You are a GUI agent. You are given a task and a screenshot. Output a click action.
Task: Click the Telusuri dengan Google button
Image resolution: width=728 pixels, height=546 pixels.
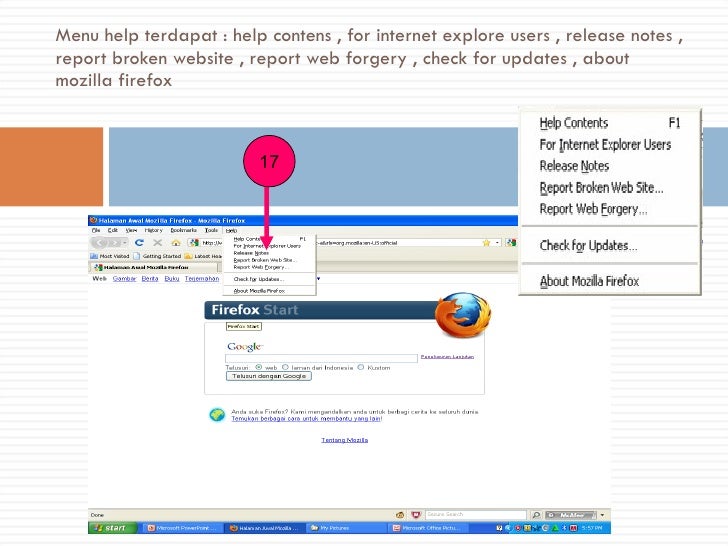pyautogui.click(x=269, y=376)
